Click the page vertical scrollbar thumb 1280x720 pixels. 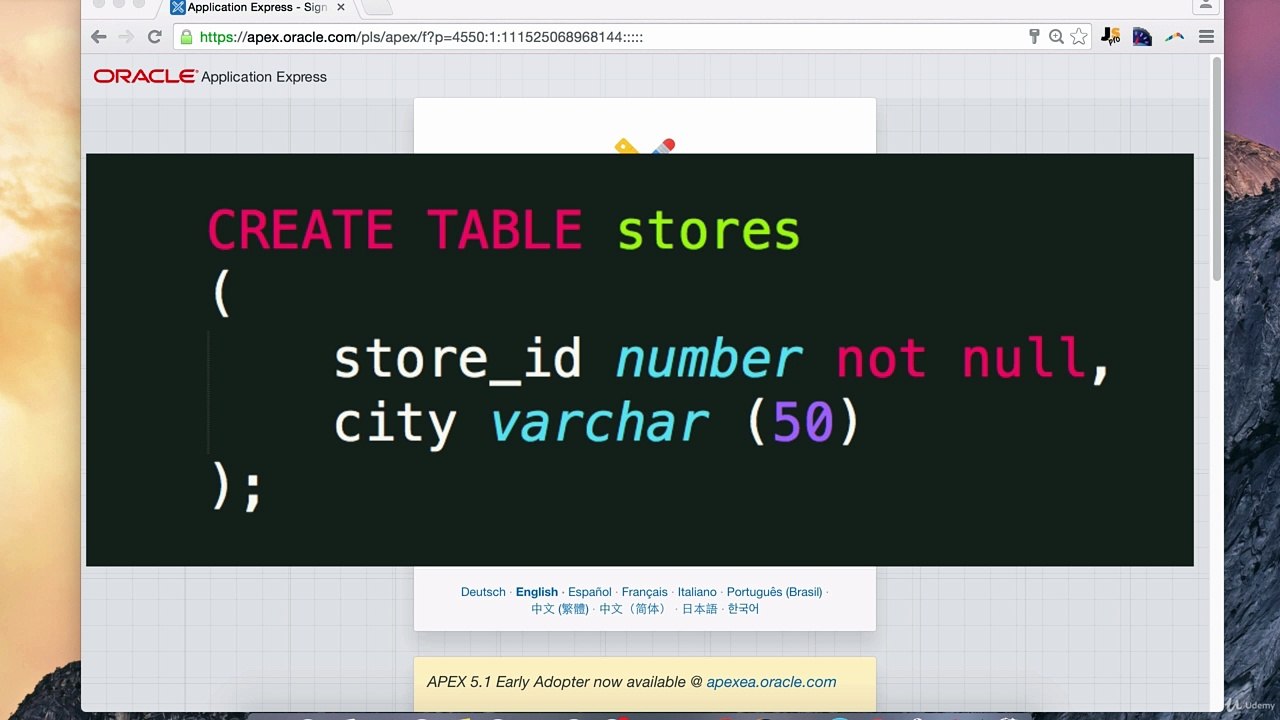pyautogui.click(x=1217, y=168)
